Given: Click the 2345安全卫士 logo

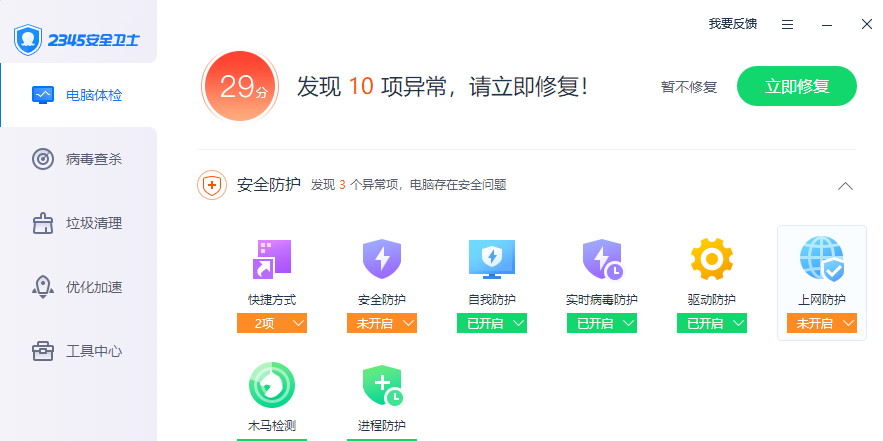Looking at the screenshot, I should coord(77,40).
